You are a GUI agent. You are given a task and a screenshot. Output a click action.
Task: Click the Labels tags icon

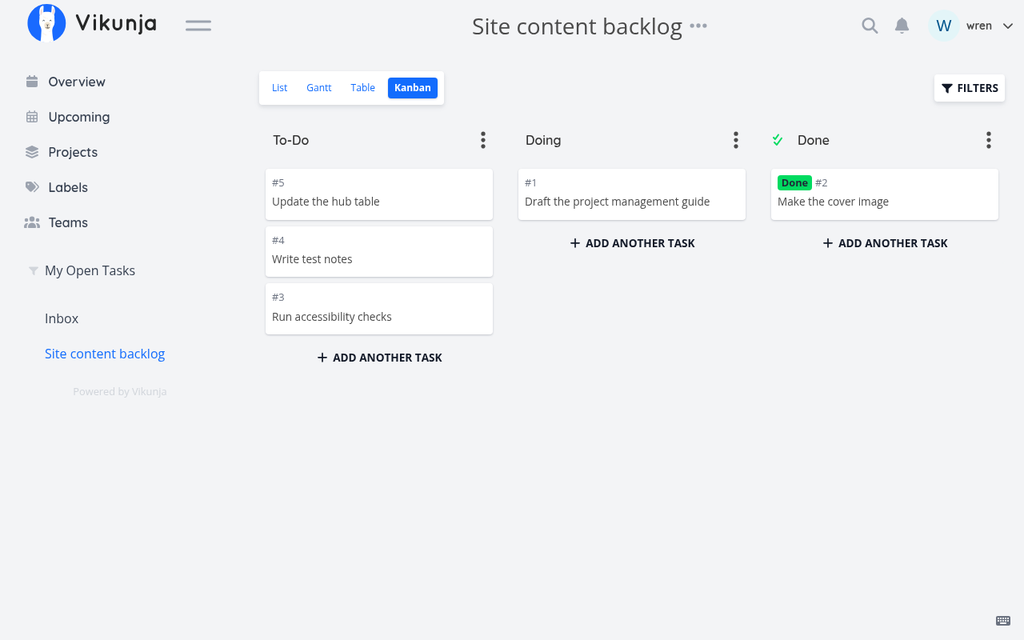pos(31,187)
